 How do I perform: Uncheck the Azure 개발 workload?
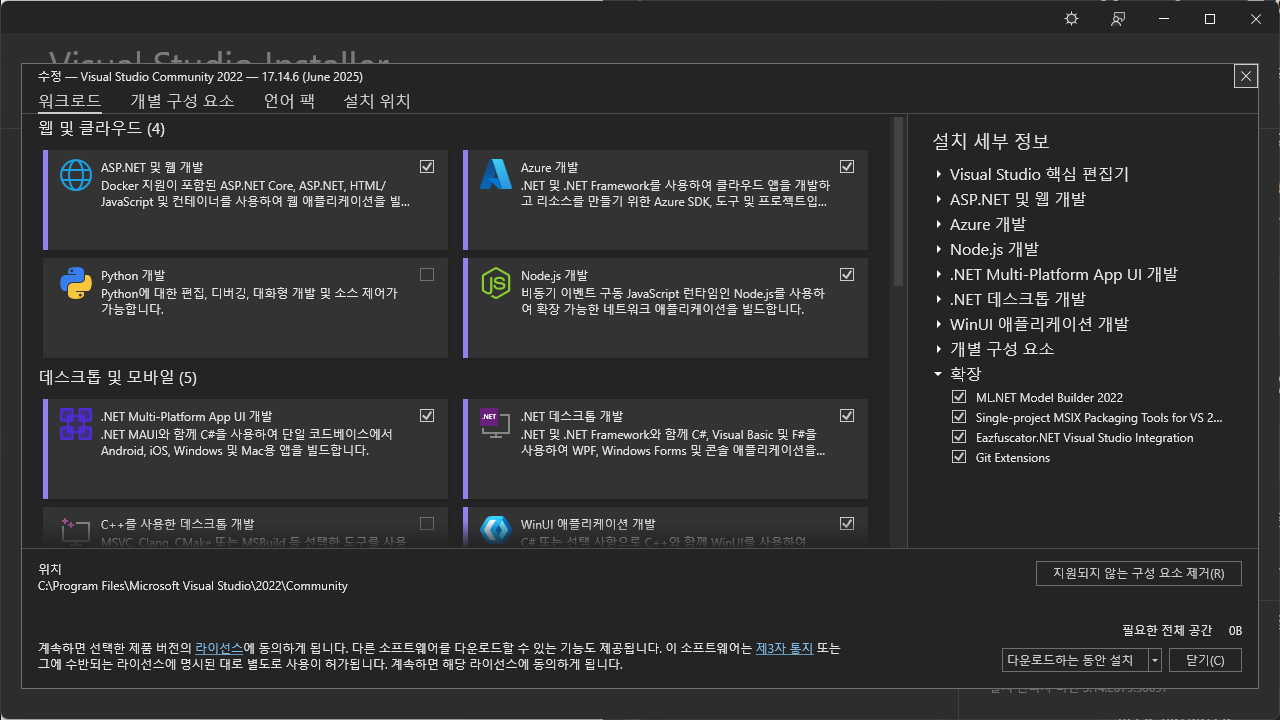[x=847, y=166]
